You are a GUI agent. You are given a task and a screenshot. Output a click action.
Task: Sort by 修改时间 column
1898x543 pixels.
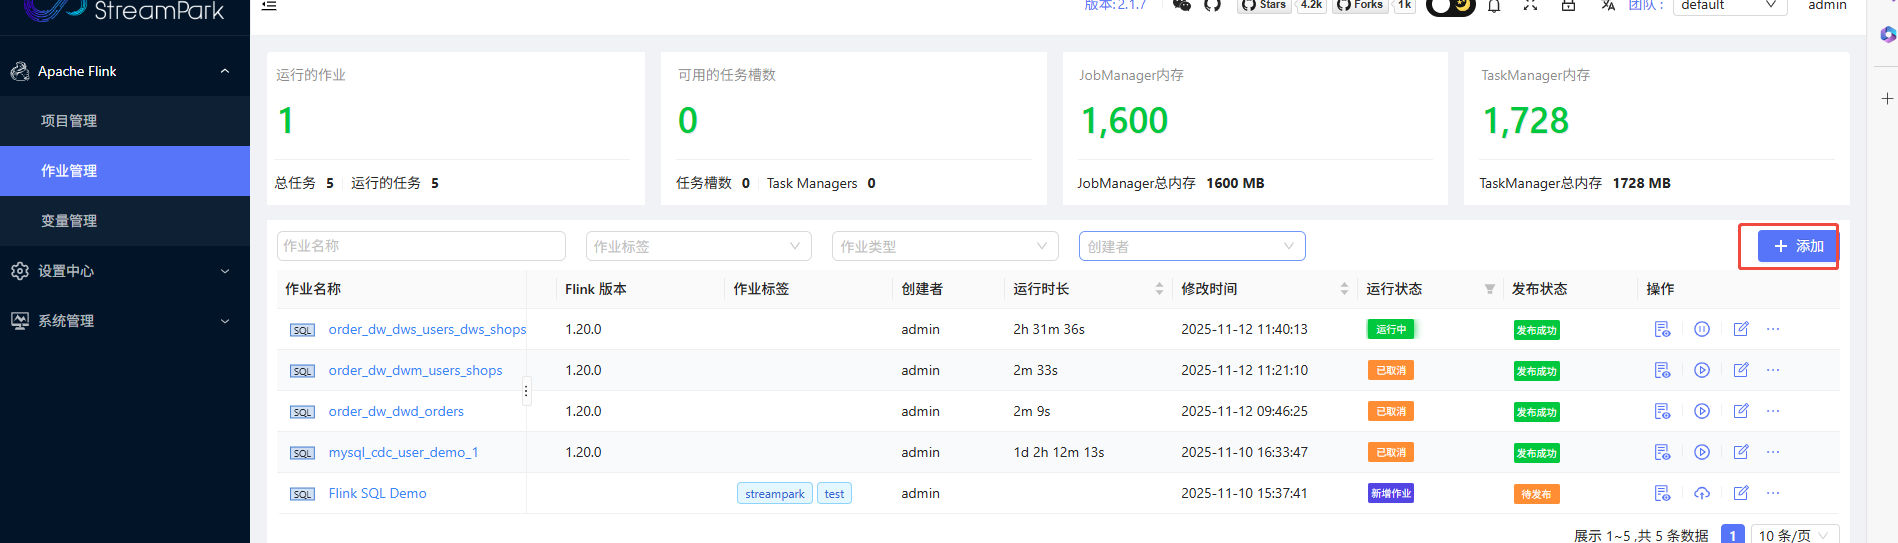tap(1344, 289)
